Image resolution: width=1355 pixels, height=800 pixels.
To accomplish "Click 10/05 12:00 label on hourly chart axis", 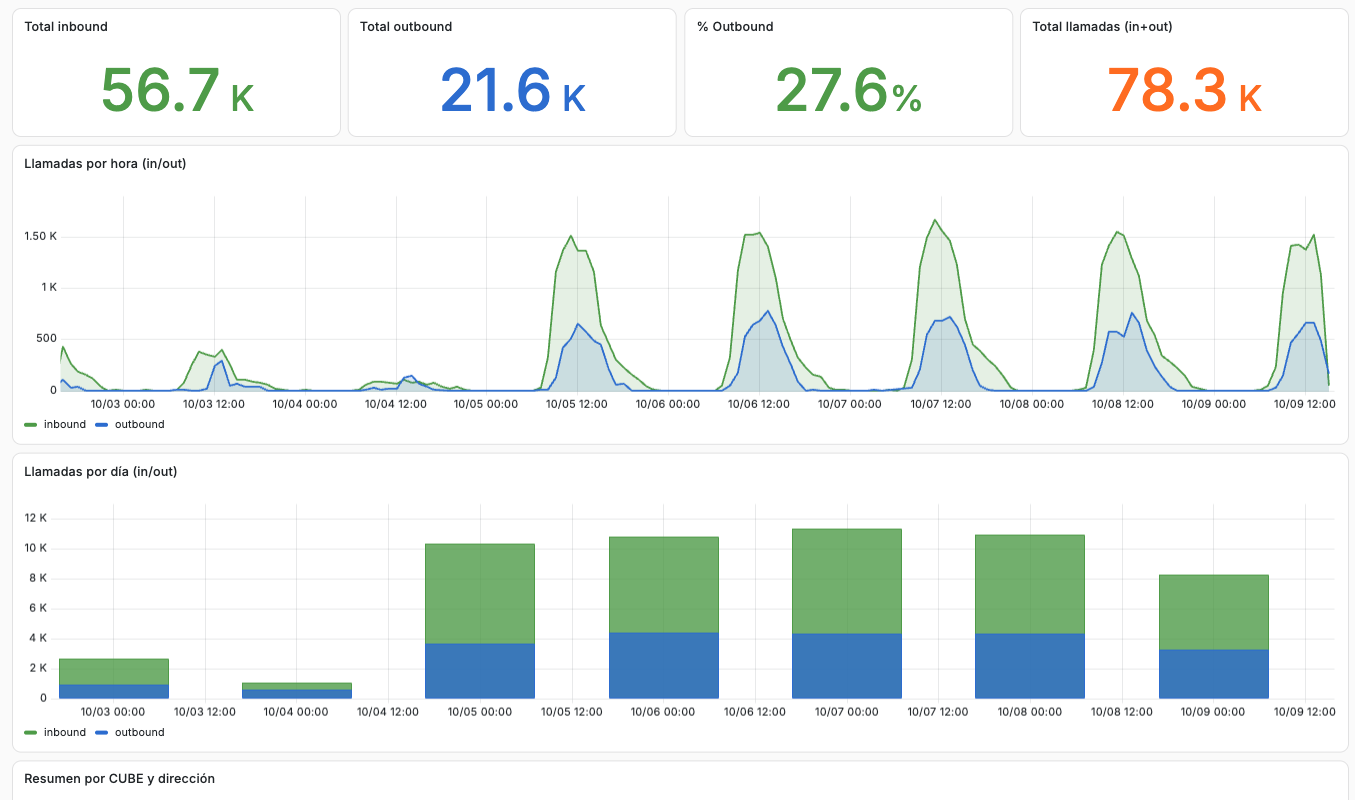I will 578,404.
